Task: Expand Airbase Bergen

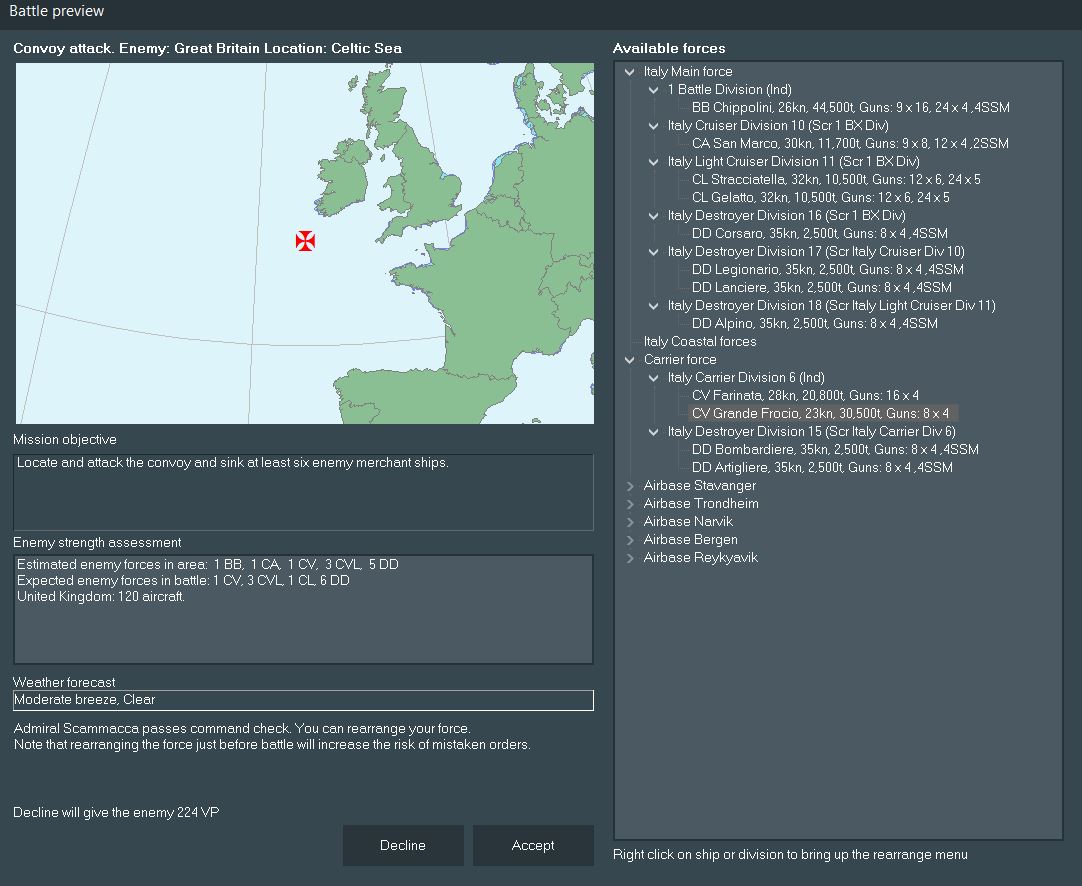Action: (x=629, y=540)
